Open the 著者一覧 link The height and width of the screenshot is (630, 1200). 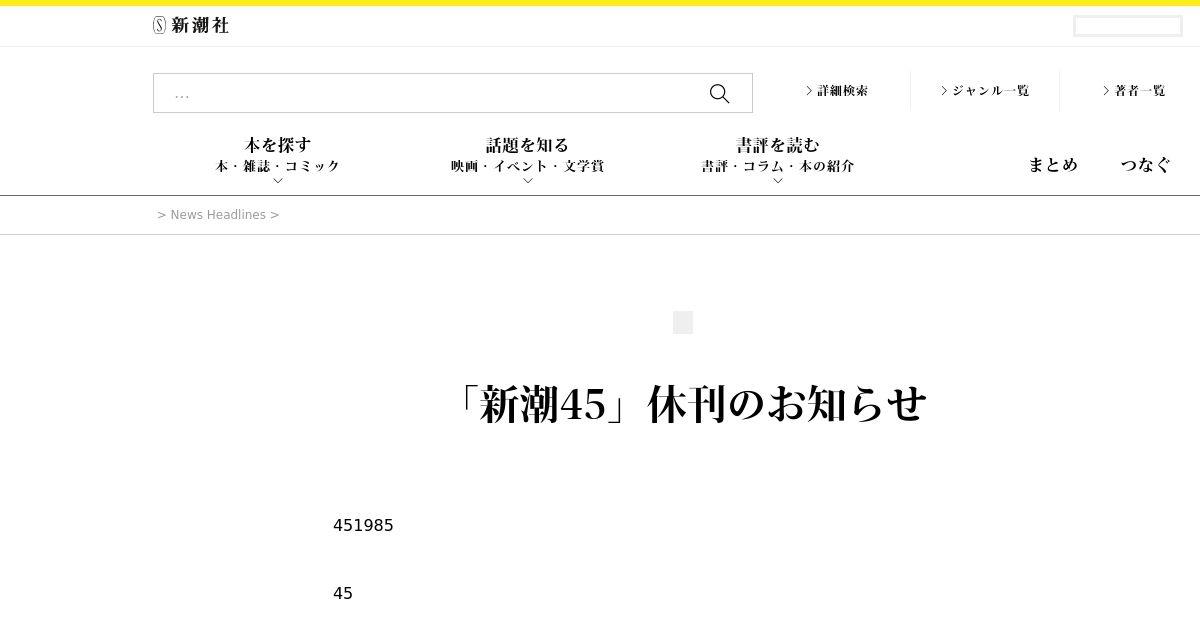[x=1134, y=90]
